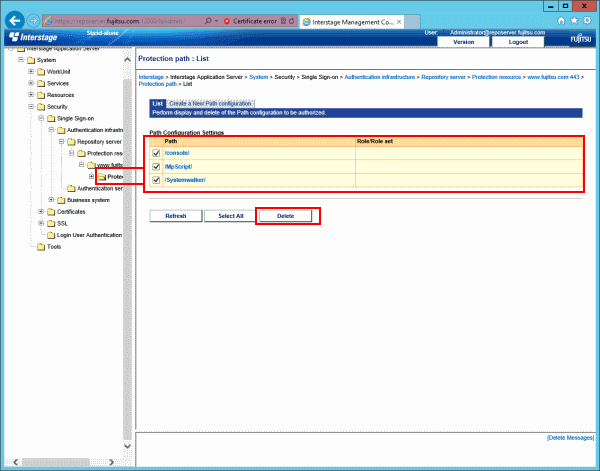Viewport: 600px width, 471px height.
Task: Click the tree panel scroll up arrow
Action: coord(127,59)
